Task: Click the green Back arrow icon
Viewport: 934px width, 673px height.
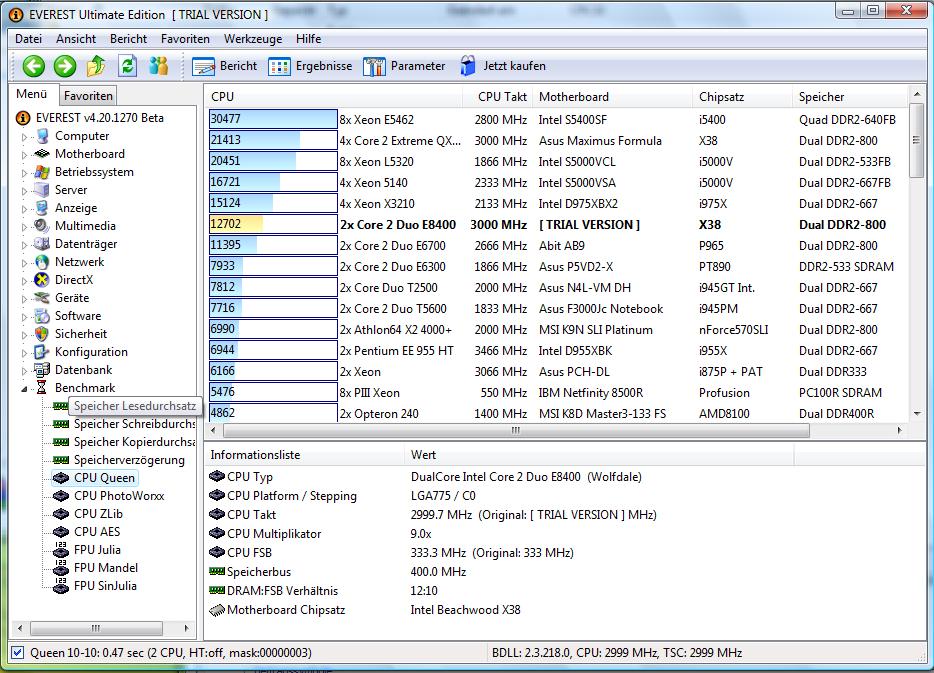Action: coord(34,66)
